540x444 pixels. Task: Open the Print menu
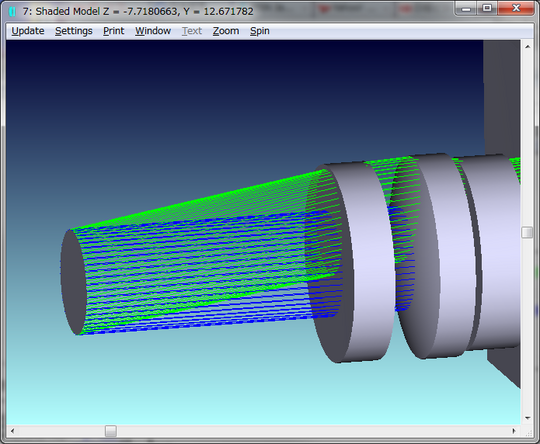pos(113,31)
